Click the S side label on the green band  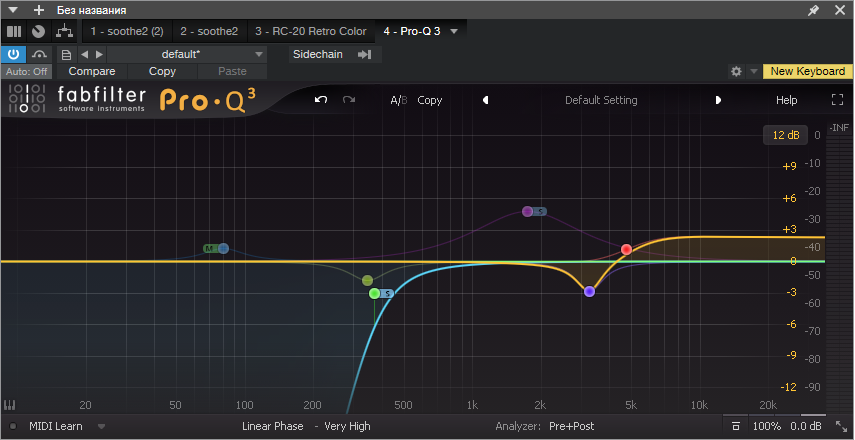[387, 294]
